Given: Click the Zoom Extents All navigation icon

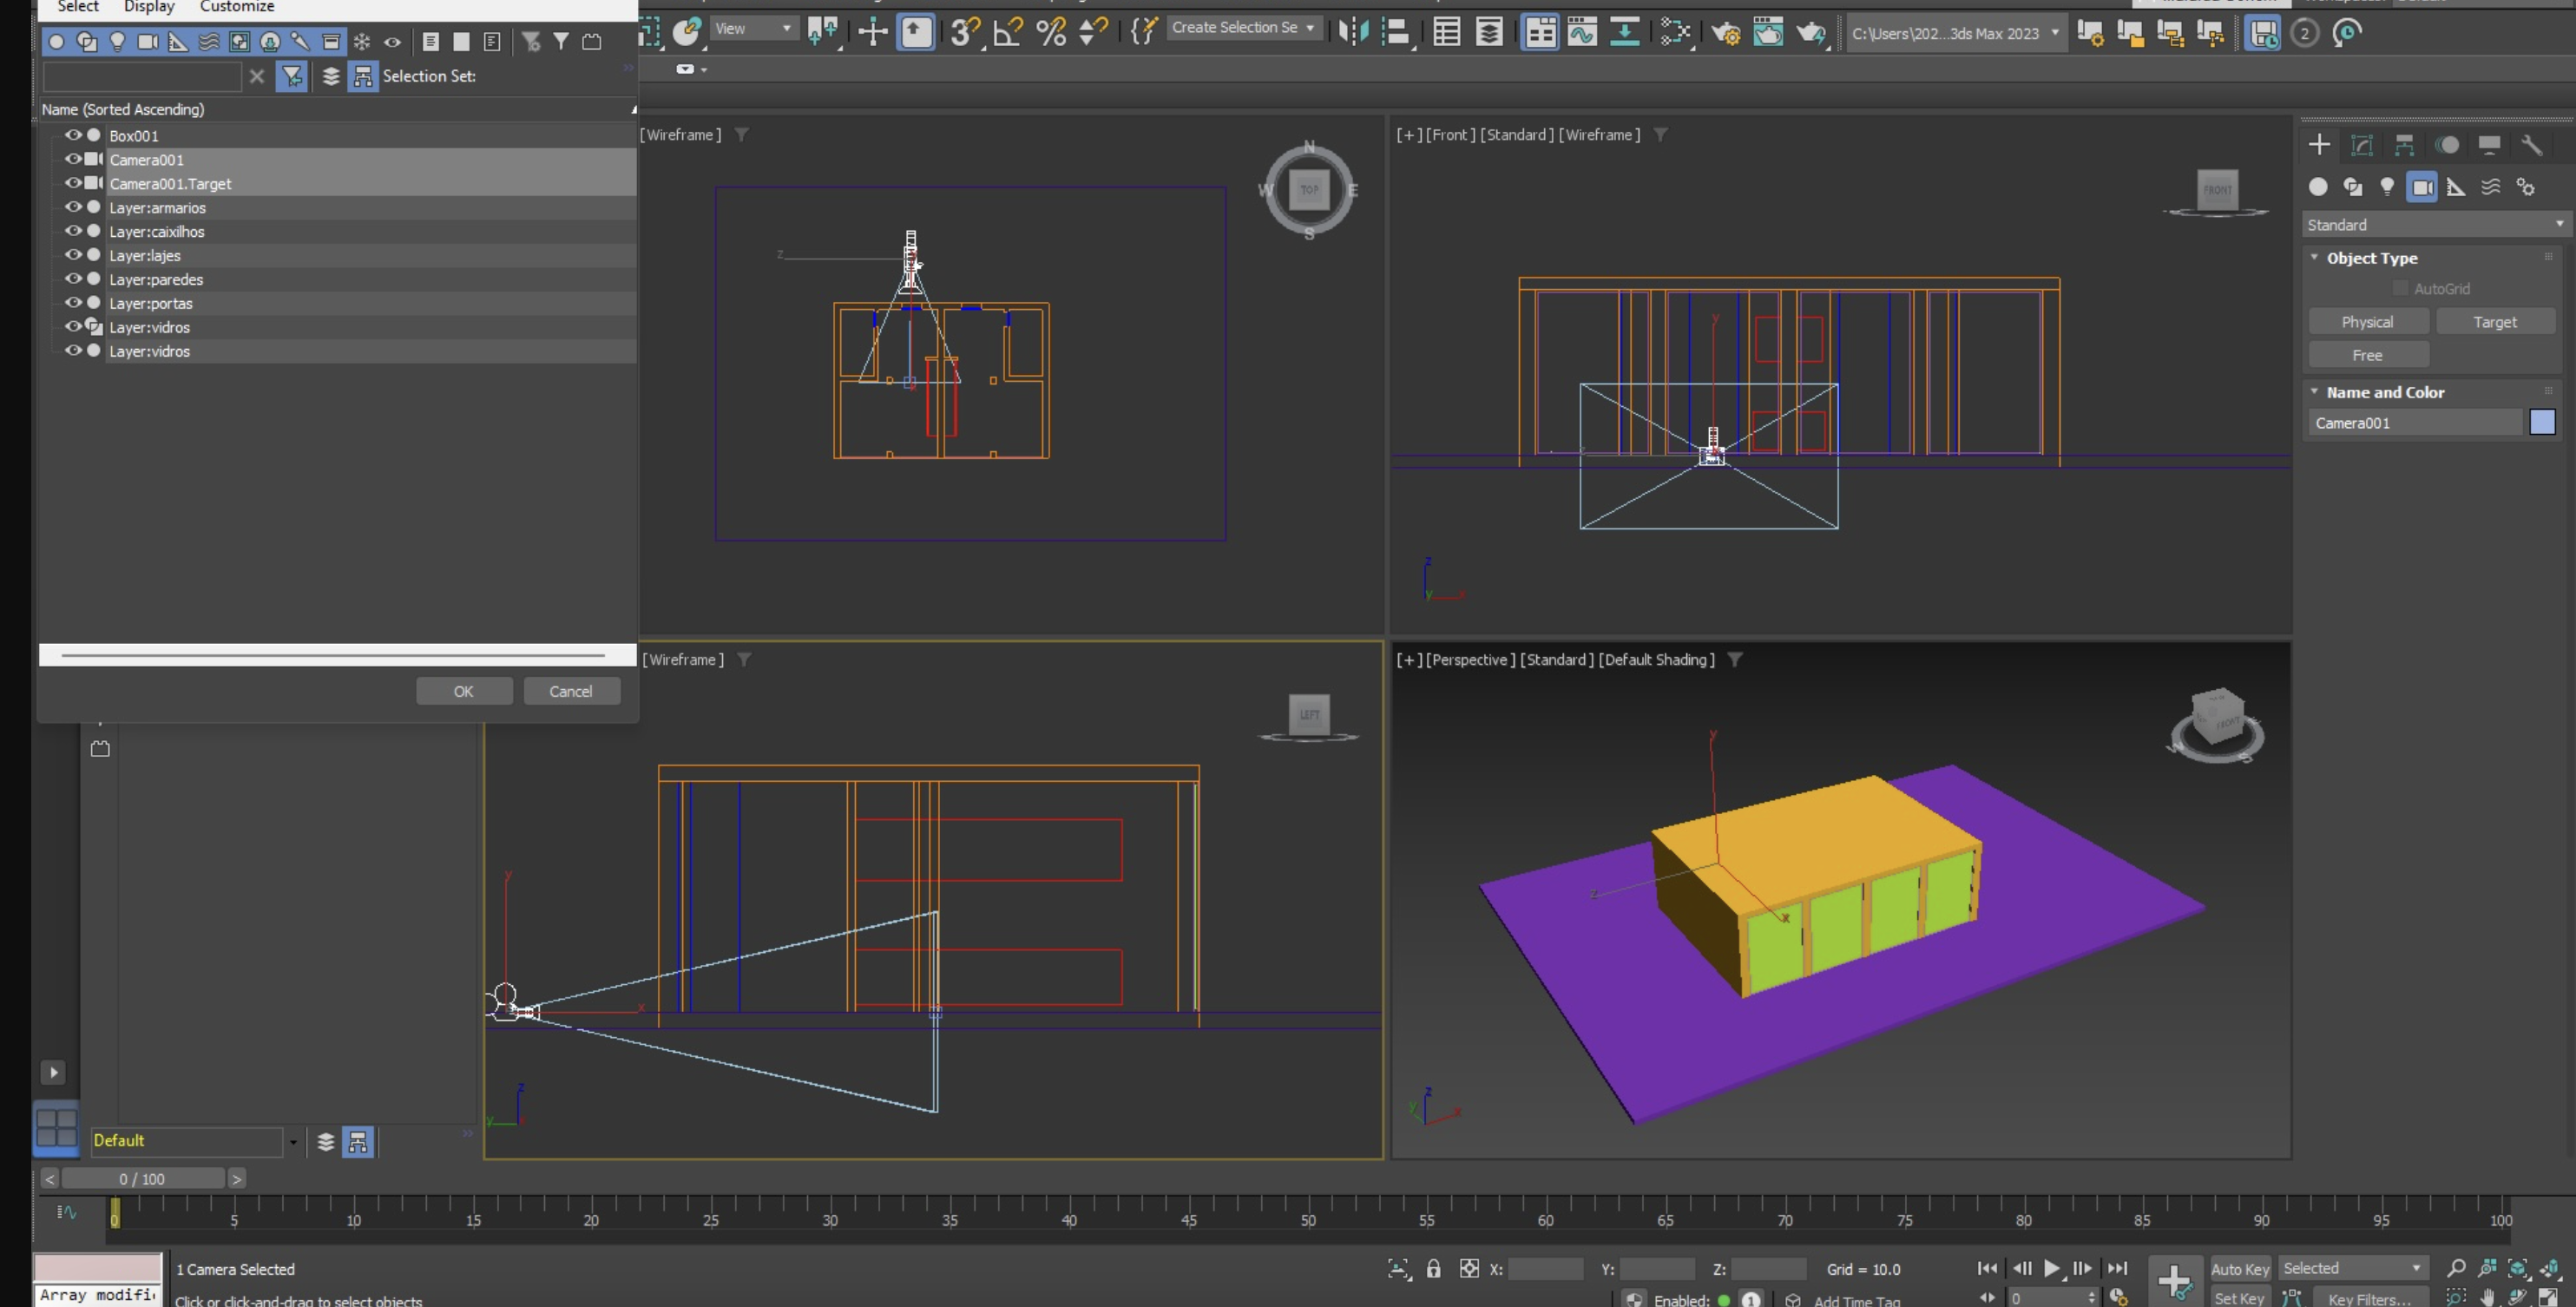Looking at the screenshot, I should point(2549,1269).
